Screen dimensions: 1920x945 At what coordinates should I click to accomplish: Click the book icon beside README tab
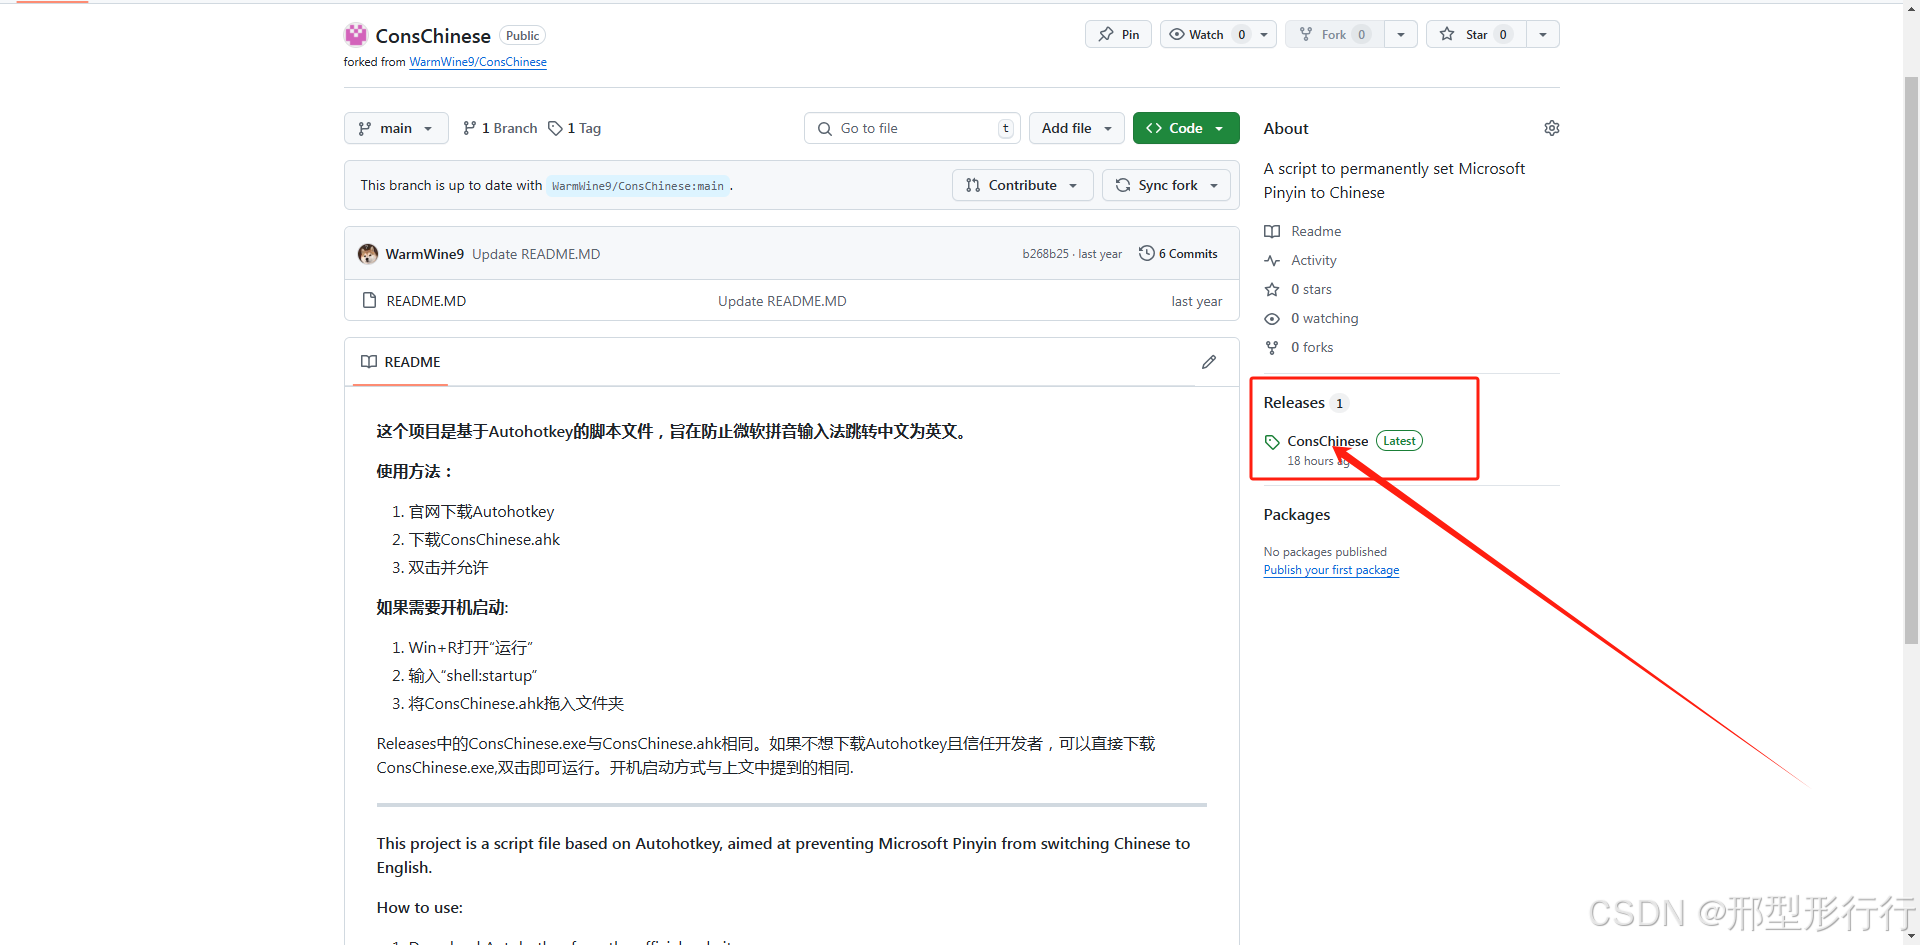point(369,362)
